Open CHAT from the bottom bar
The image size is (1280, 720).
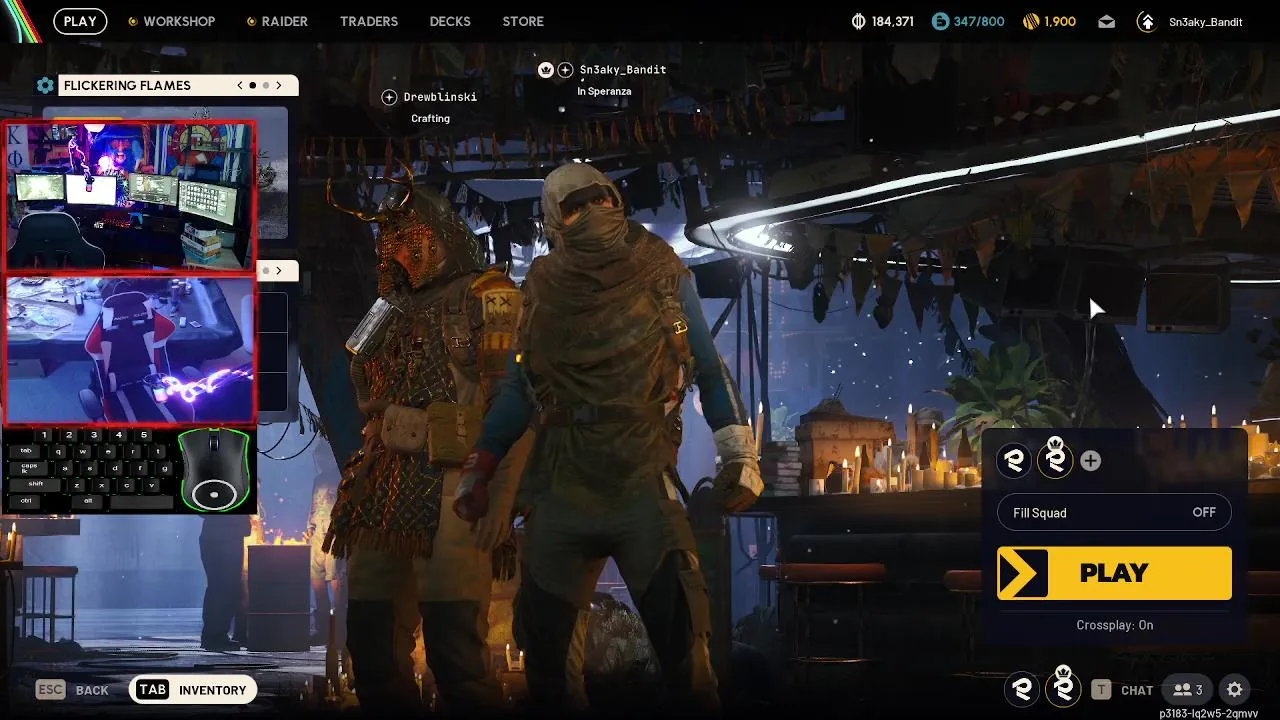[1137, 690]
